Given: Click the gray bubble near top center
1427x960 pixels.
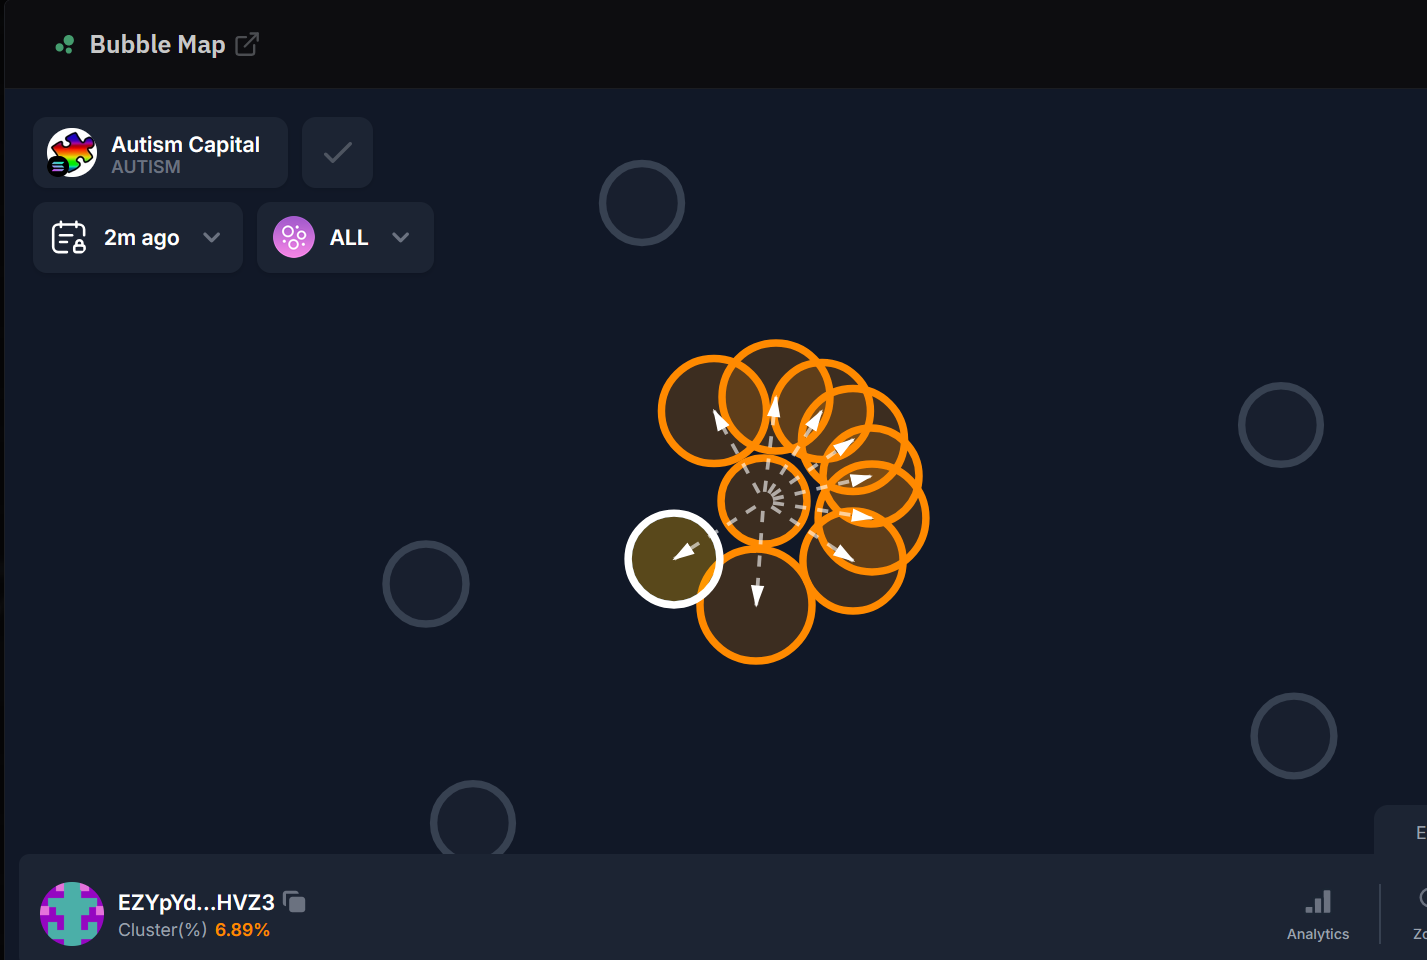Looking at the screenshot, I should point(642,203).
